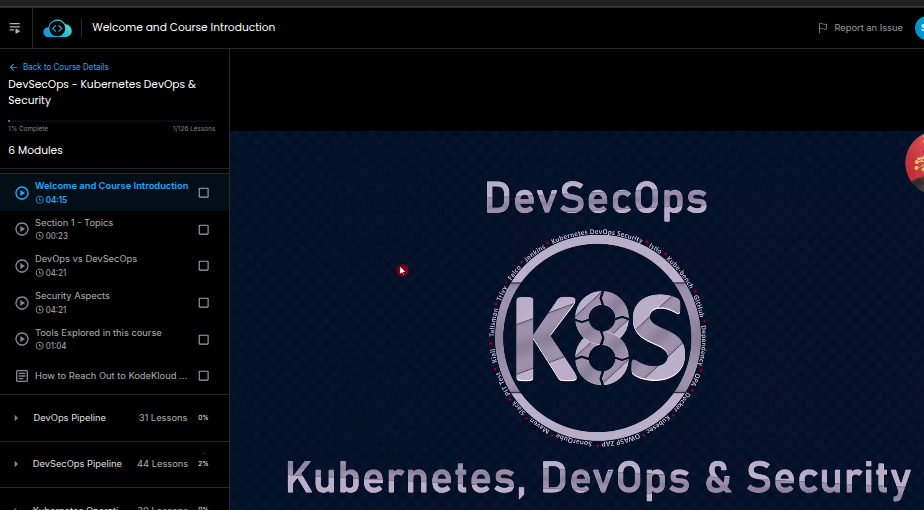924x510 pixels.
Task: Check the Section 1 - Topics checkbox
Action: coord(204,230)
